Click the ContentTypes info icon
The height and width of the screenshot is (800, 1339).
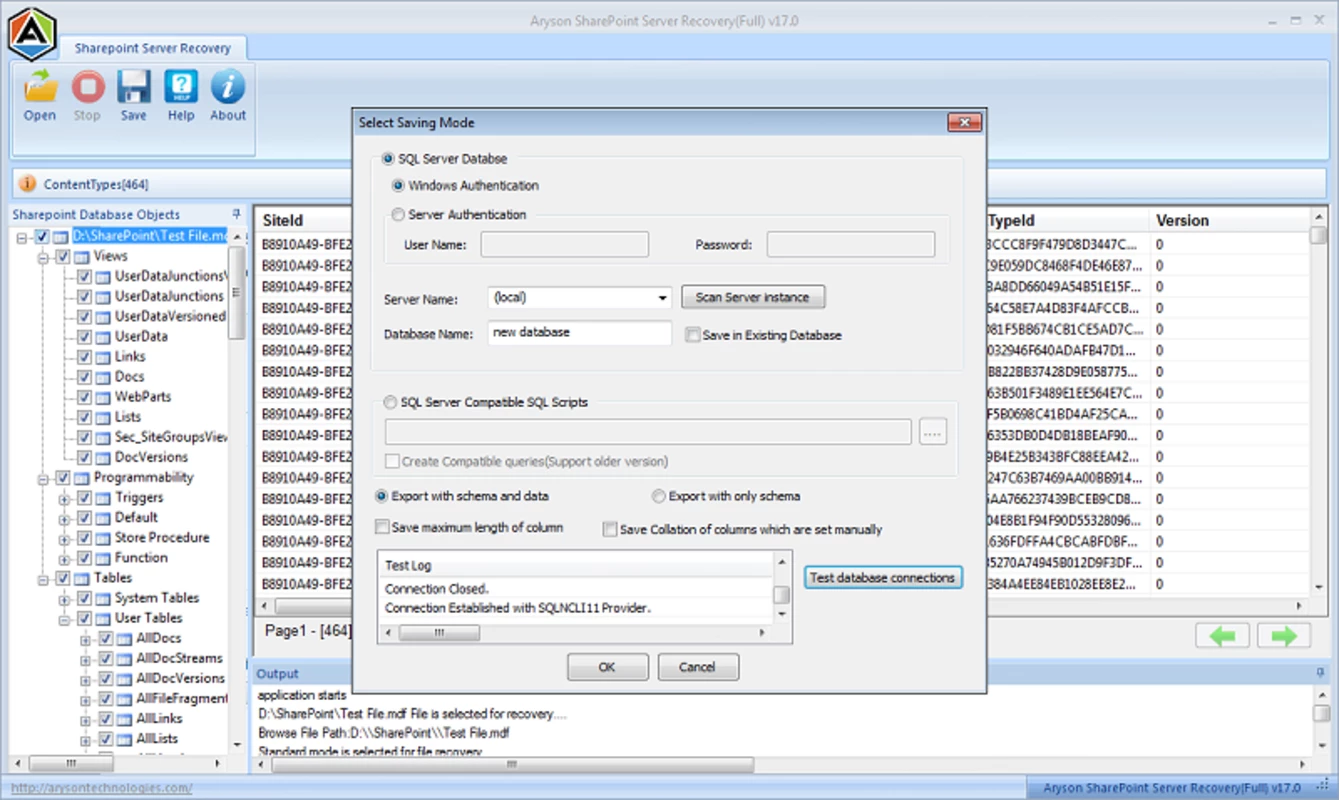(x=27, y=184)
